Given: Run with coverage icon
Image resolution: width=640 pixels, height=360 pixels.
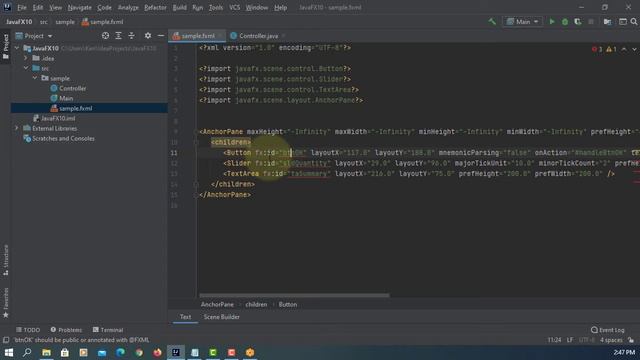Looking at the screenshot, I should pyautogui.click(x=578, y=22).
